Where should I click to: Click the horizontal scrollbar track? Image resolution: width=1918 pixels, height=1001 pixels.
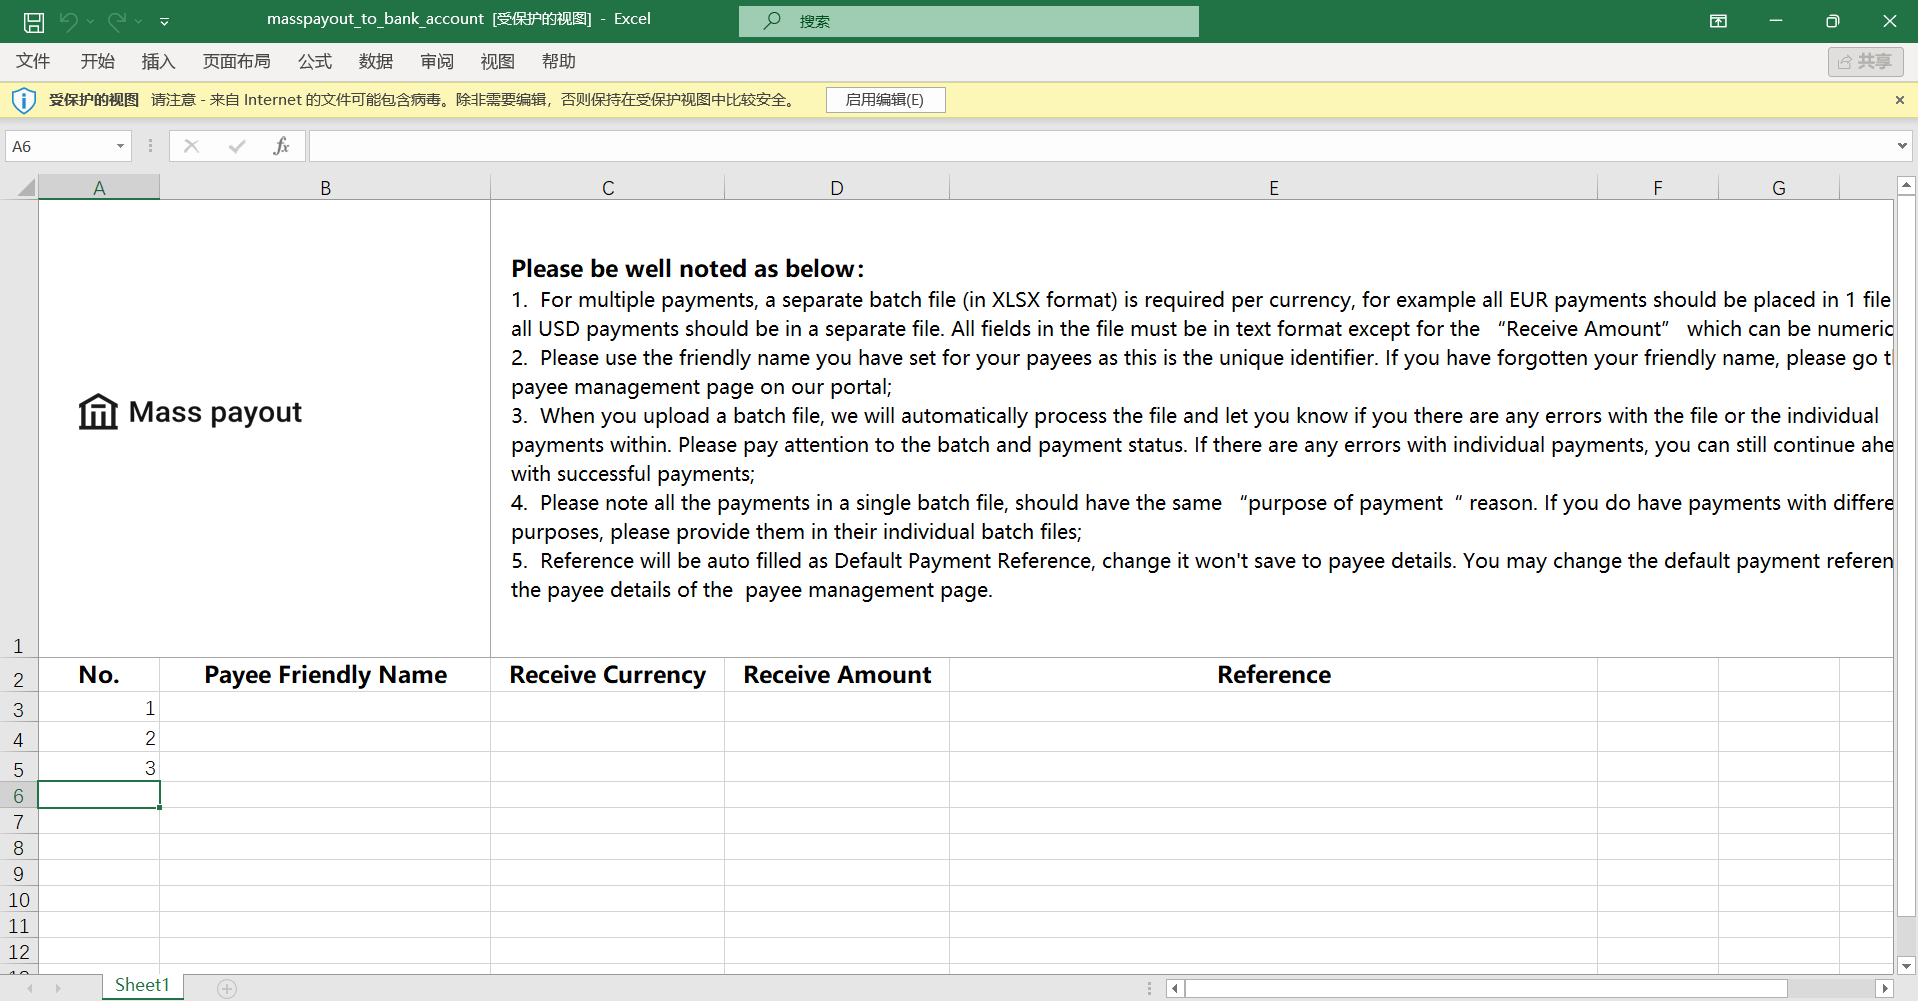click(1500, 988)
